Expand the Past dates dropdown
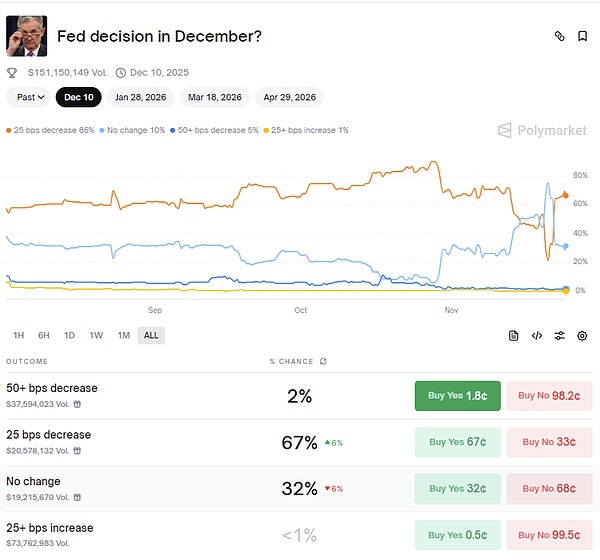 [27, 97]
